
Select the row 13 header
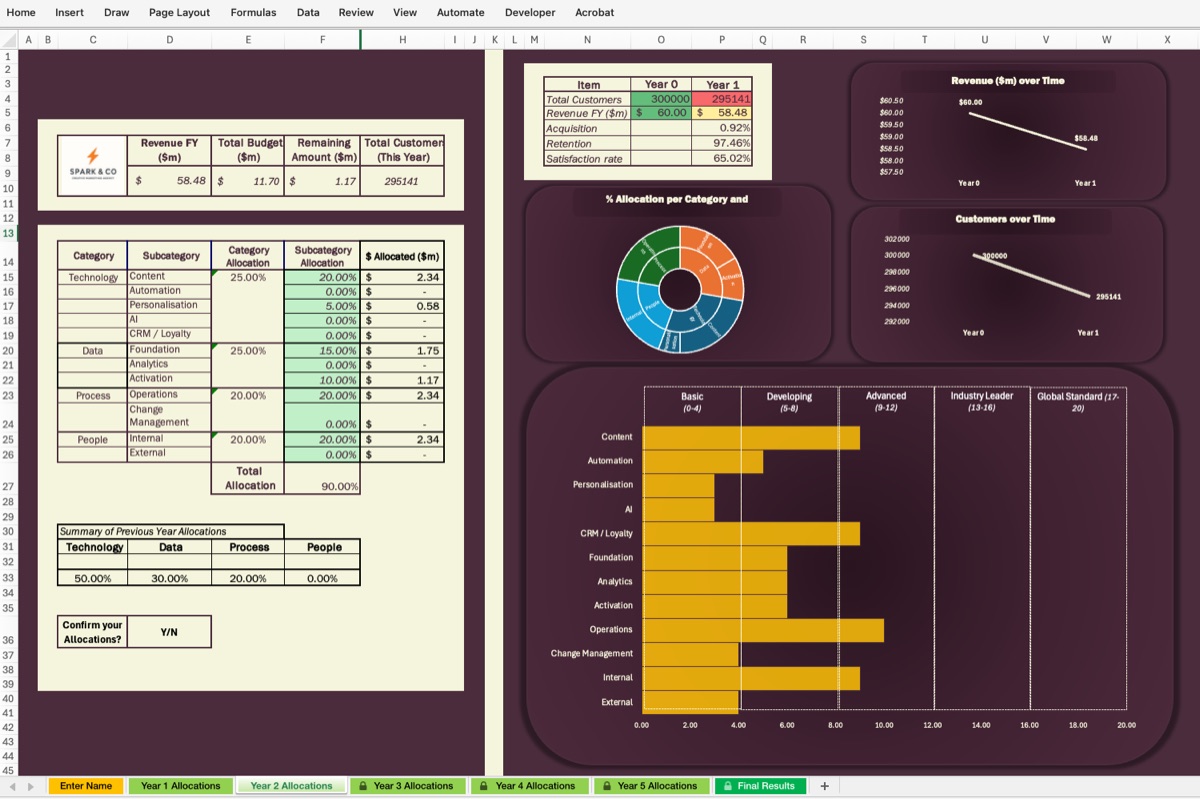coord(8,233)
